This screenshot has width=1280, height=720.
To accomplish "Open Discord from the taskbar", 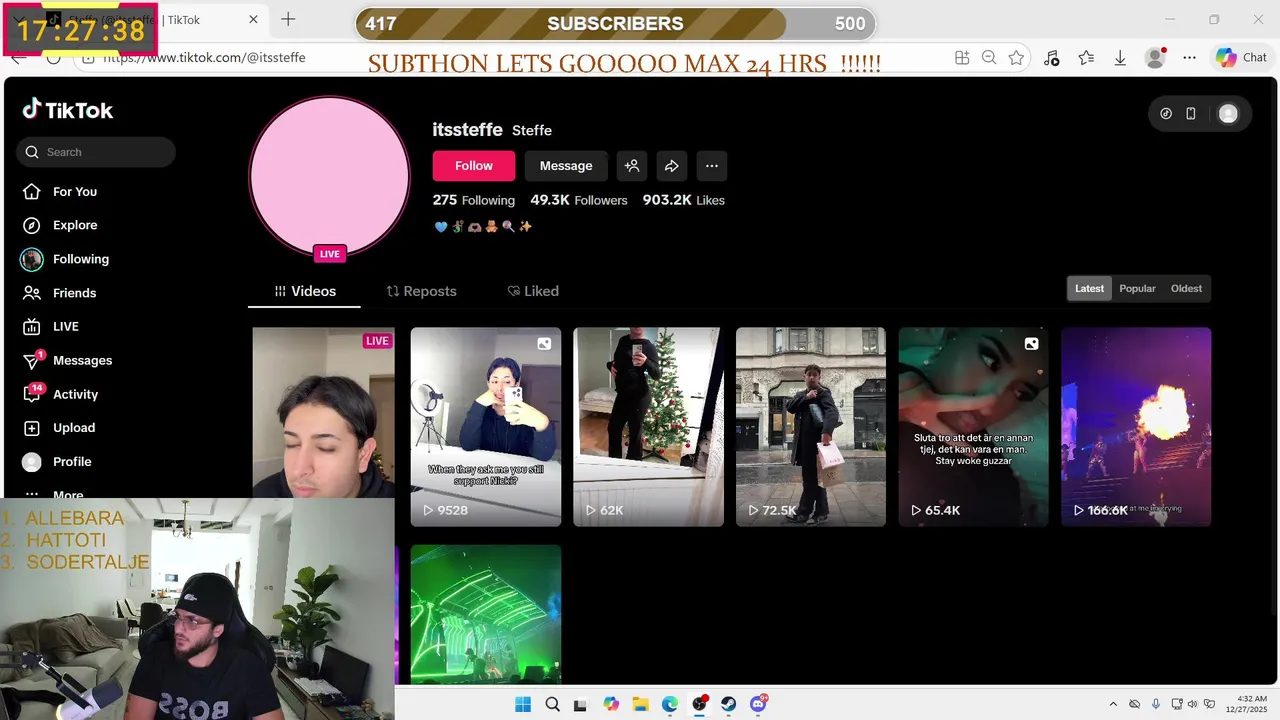I will click(x=759, y=704).
